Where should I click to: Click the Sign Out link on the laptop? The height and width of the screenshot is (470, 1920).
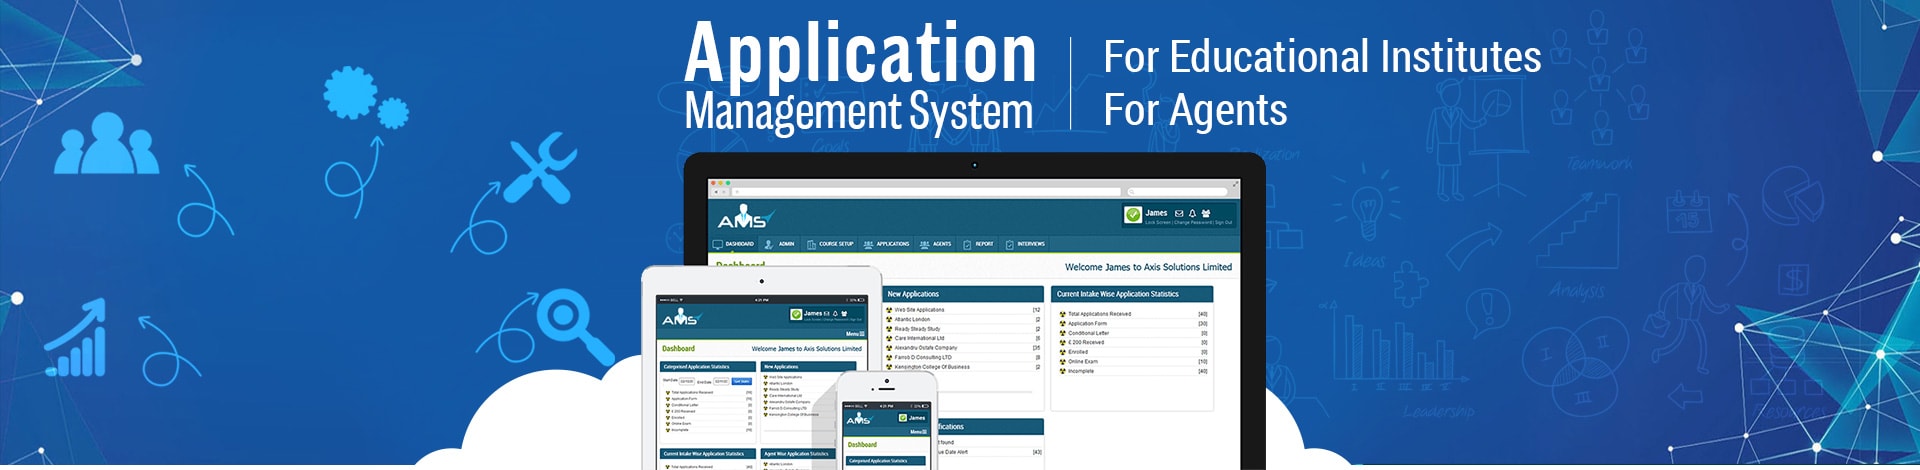(1224, 222)
